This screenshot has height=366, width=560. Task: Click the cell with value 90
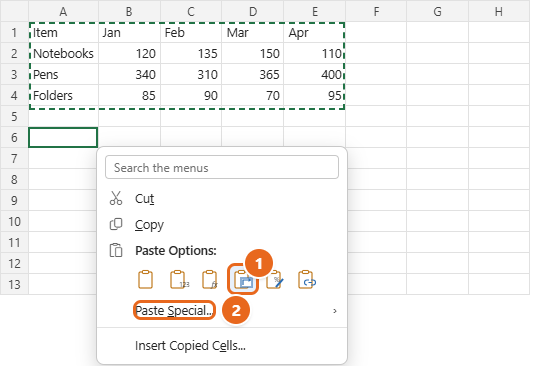coord(191,95)
